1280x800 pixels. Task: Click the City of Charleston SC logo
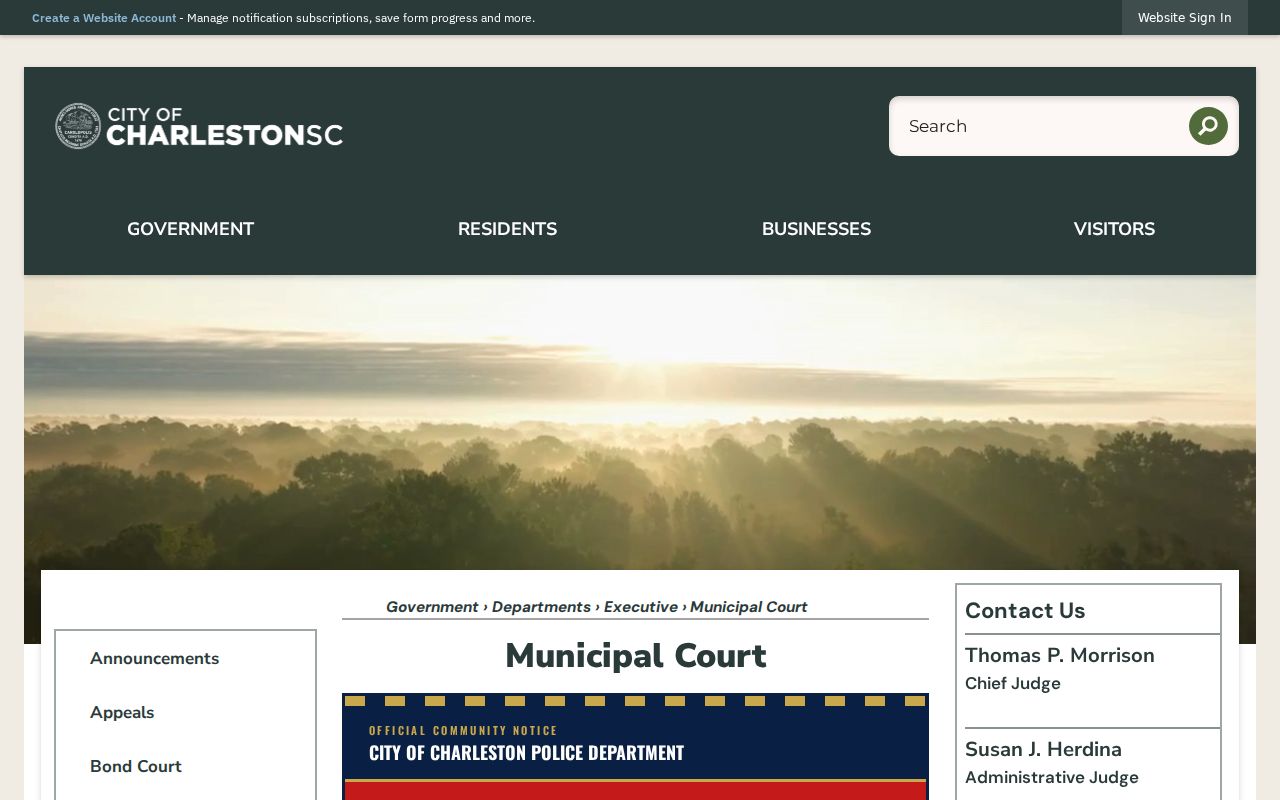(199, 126)
